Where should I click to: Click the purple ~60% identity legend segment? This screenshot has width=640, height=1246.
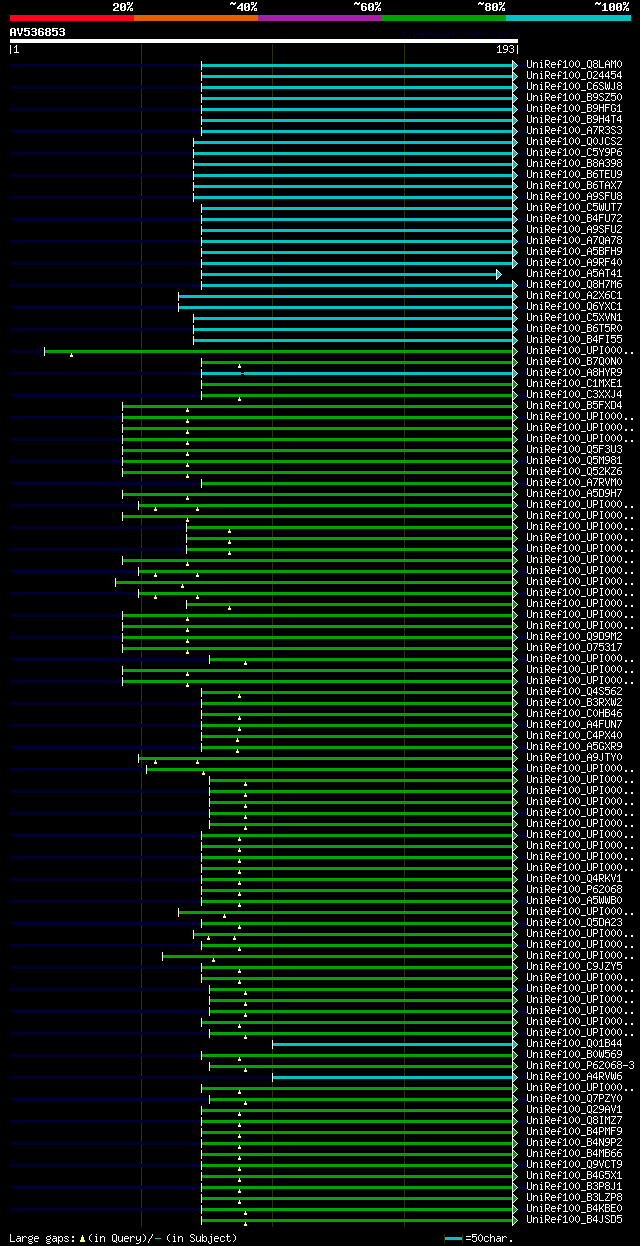point(320,18)
